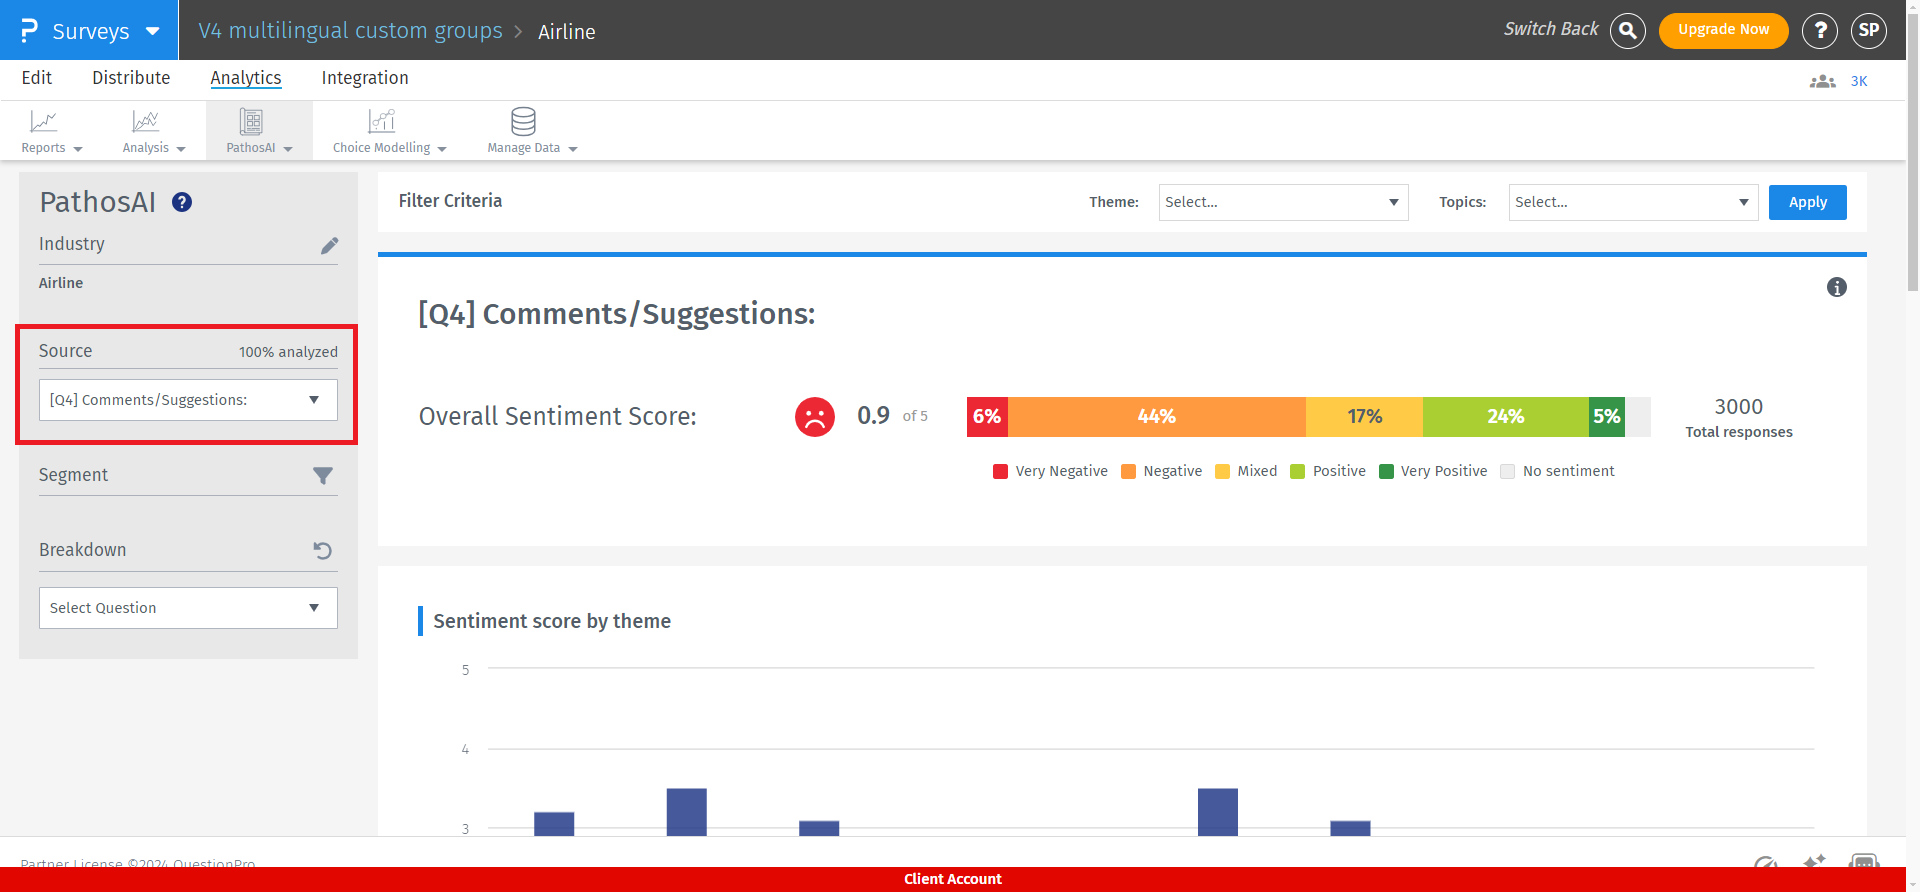Click the red sad face sentiment icon
Viewport: 1920px width, 892px height.
[815, 416]
